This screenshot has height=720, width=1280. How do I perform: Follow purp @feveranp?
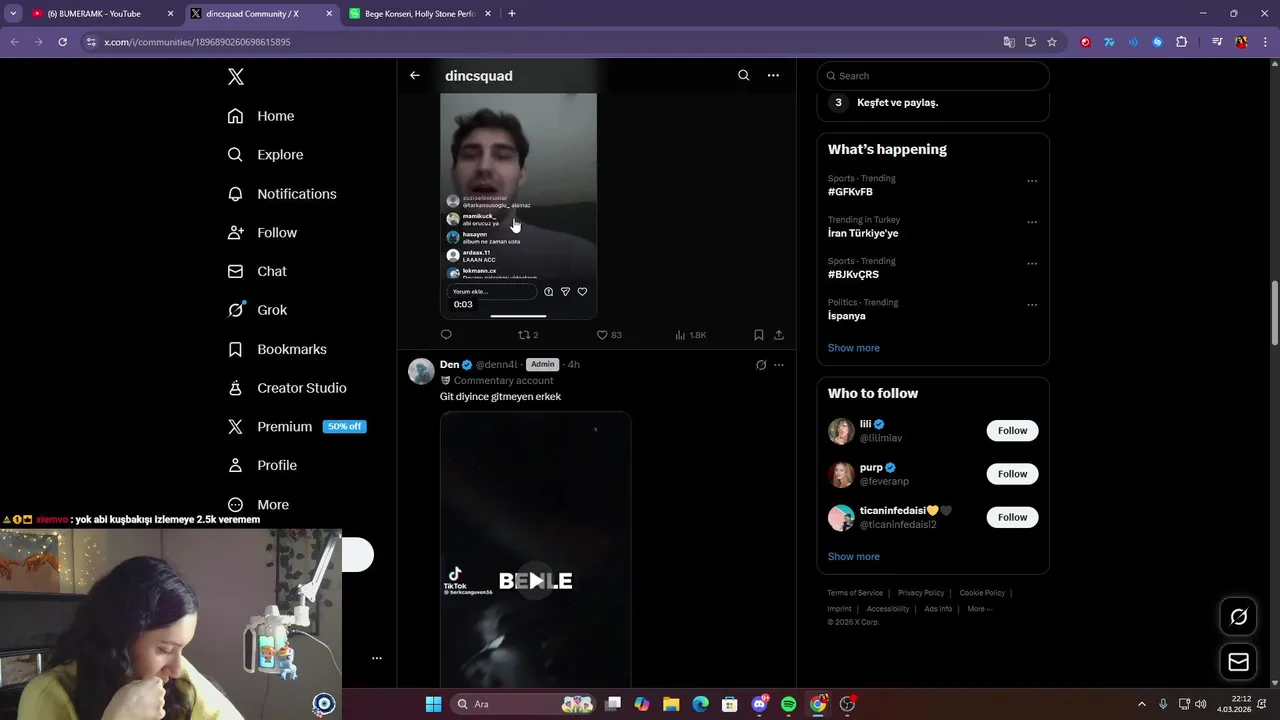[1012, 474]
